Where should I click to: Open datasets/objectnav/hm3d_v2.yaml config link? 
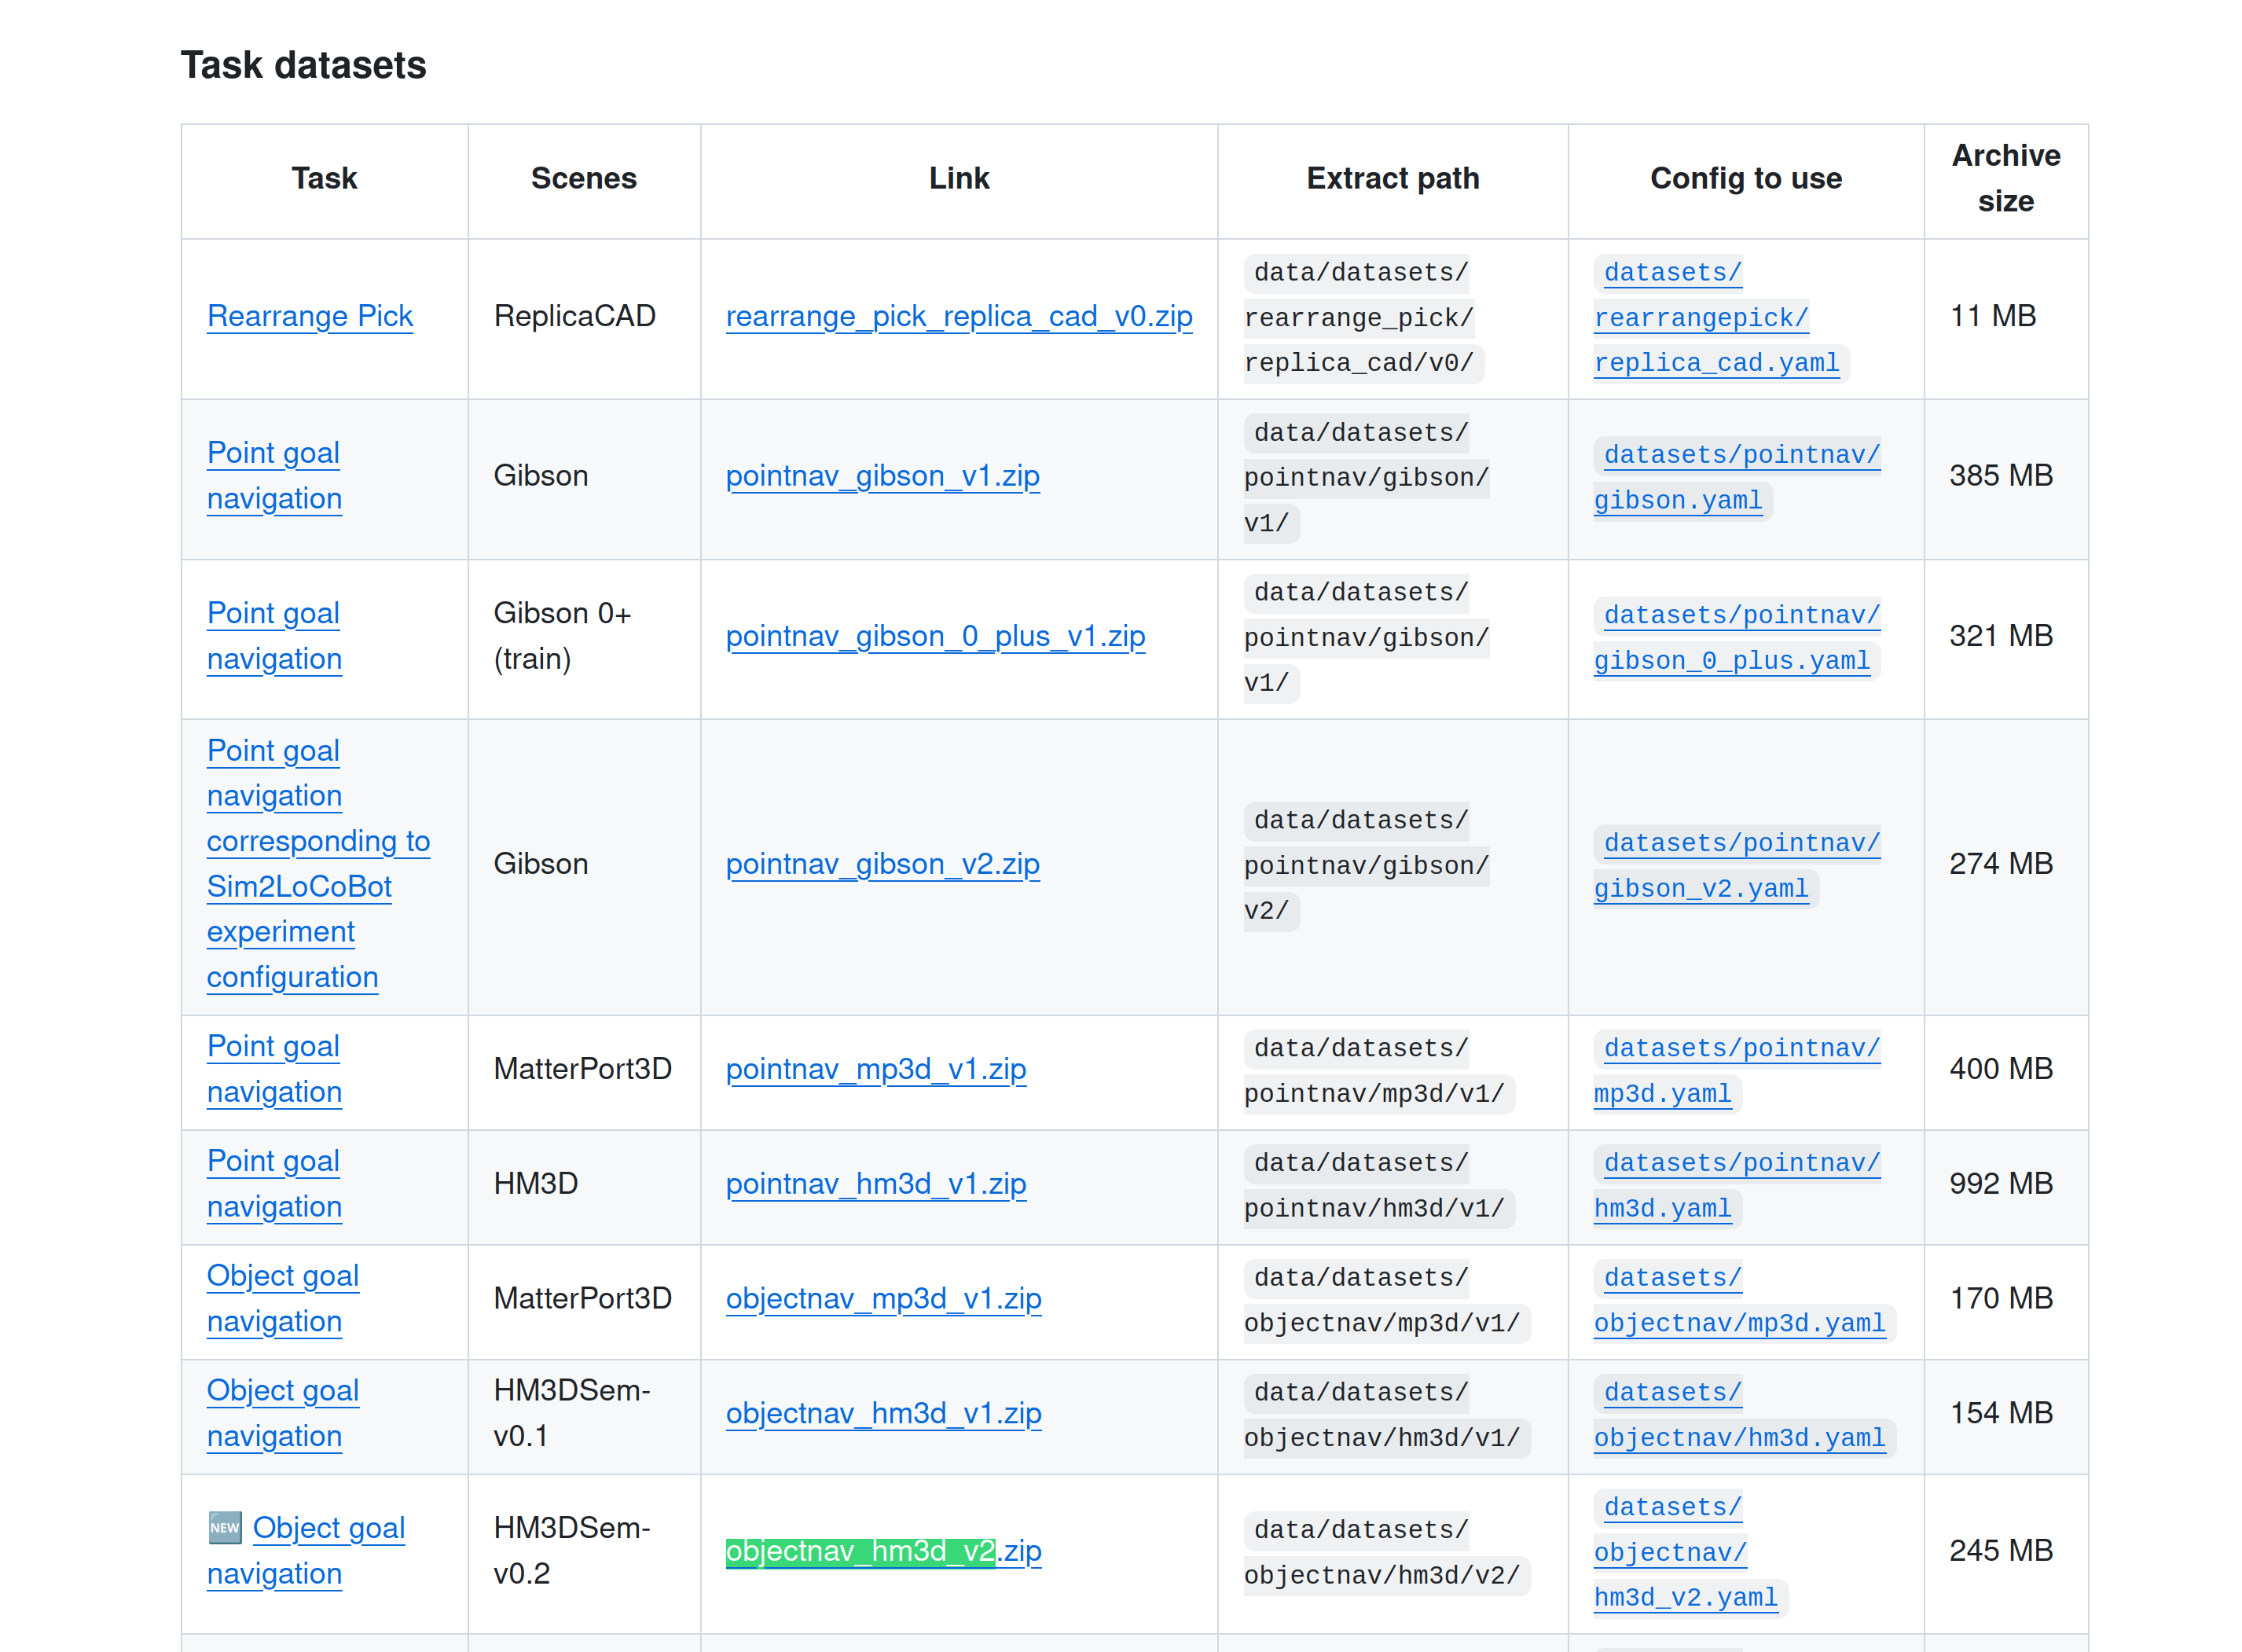pyautogui.click(x=1685, y=1597)
